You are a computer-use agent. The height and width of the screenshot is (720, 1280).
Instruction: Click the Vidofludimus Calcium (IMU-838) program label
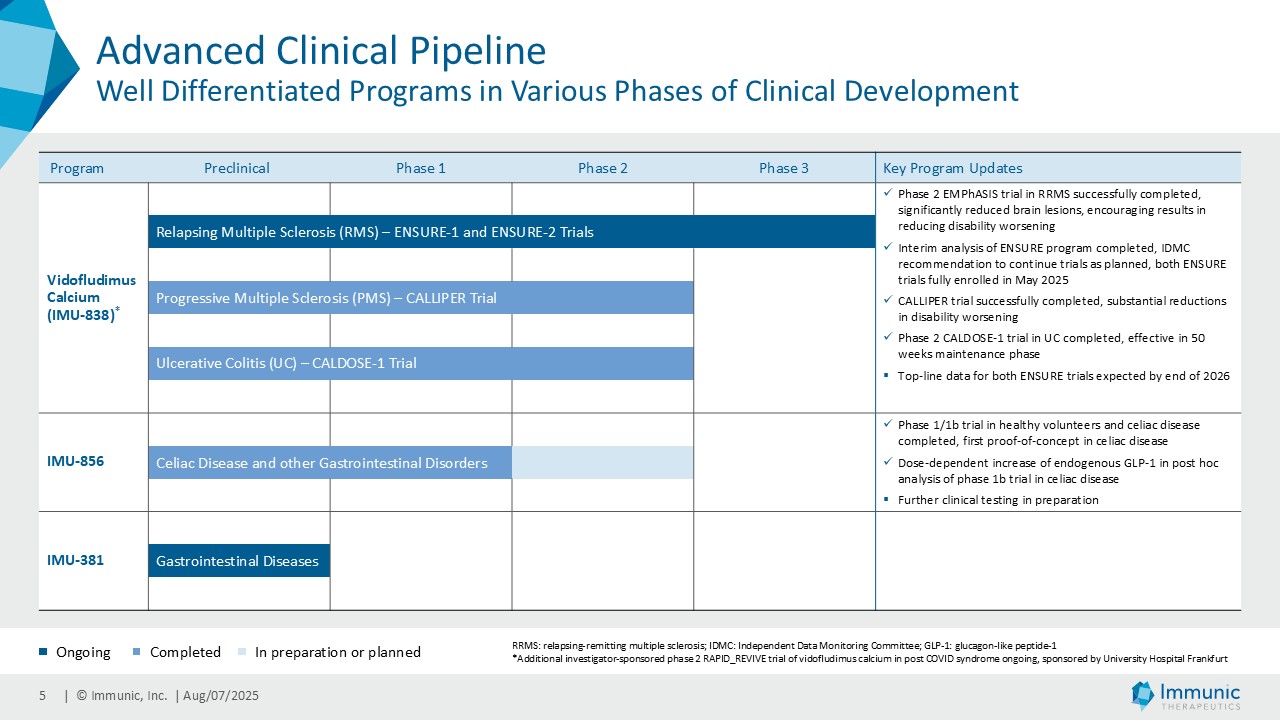92,297
